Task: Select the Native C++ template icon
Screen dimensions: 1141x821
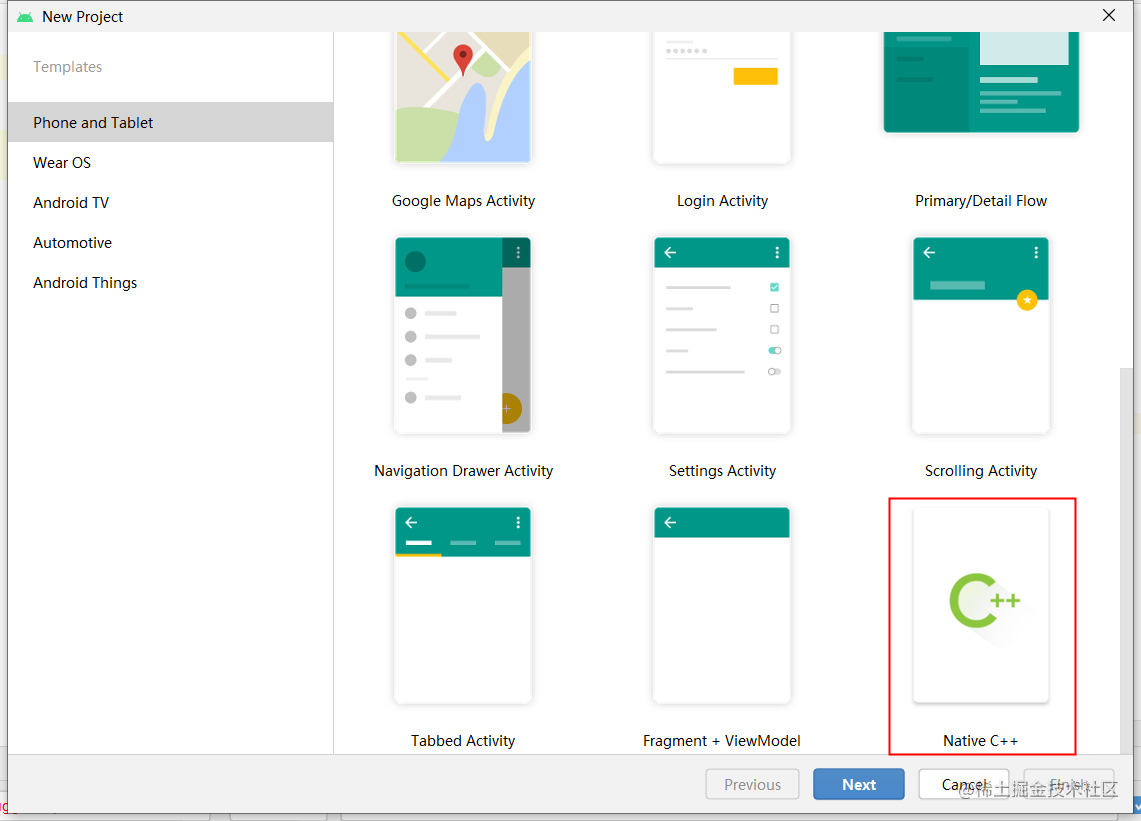Action: click(x=981, y=605)
